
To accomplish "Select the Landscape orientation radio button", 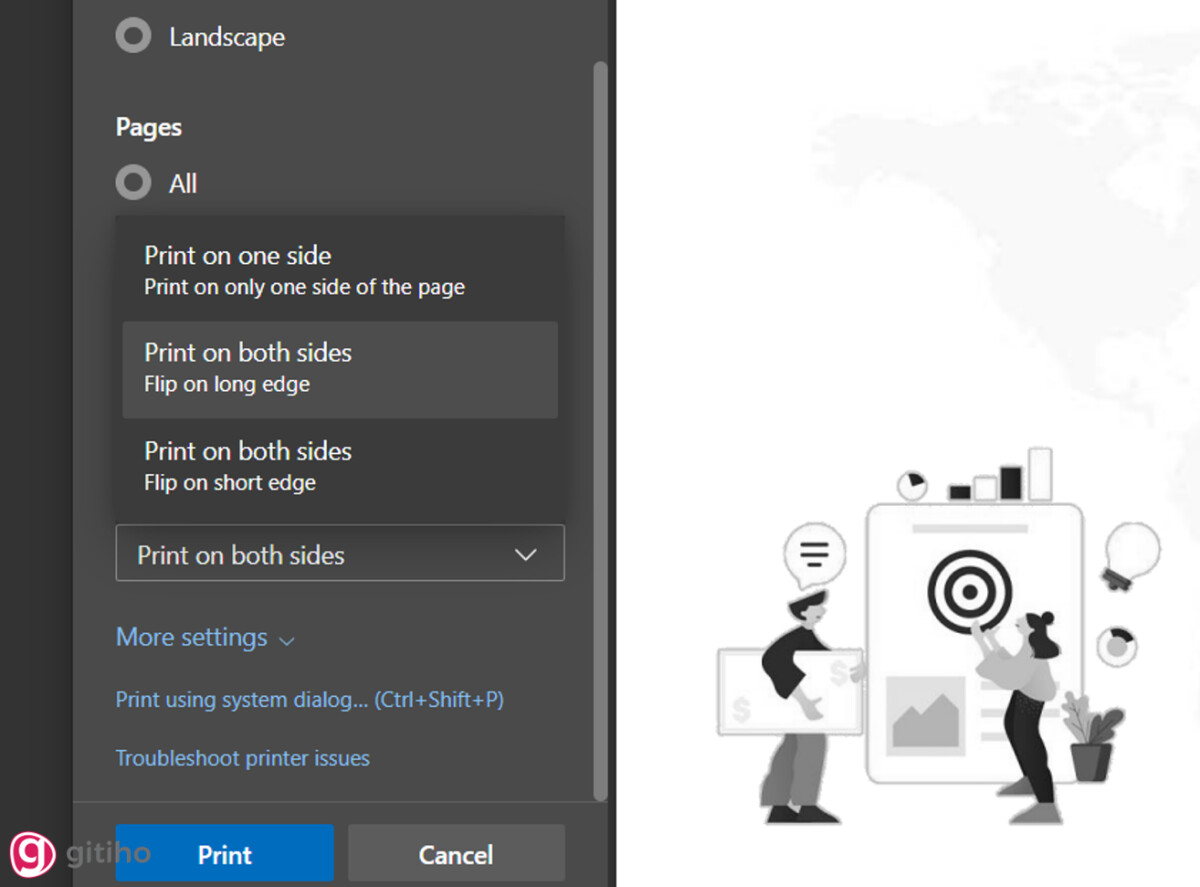I will [x=133, y=37].
